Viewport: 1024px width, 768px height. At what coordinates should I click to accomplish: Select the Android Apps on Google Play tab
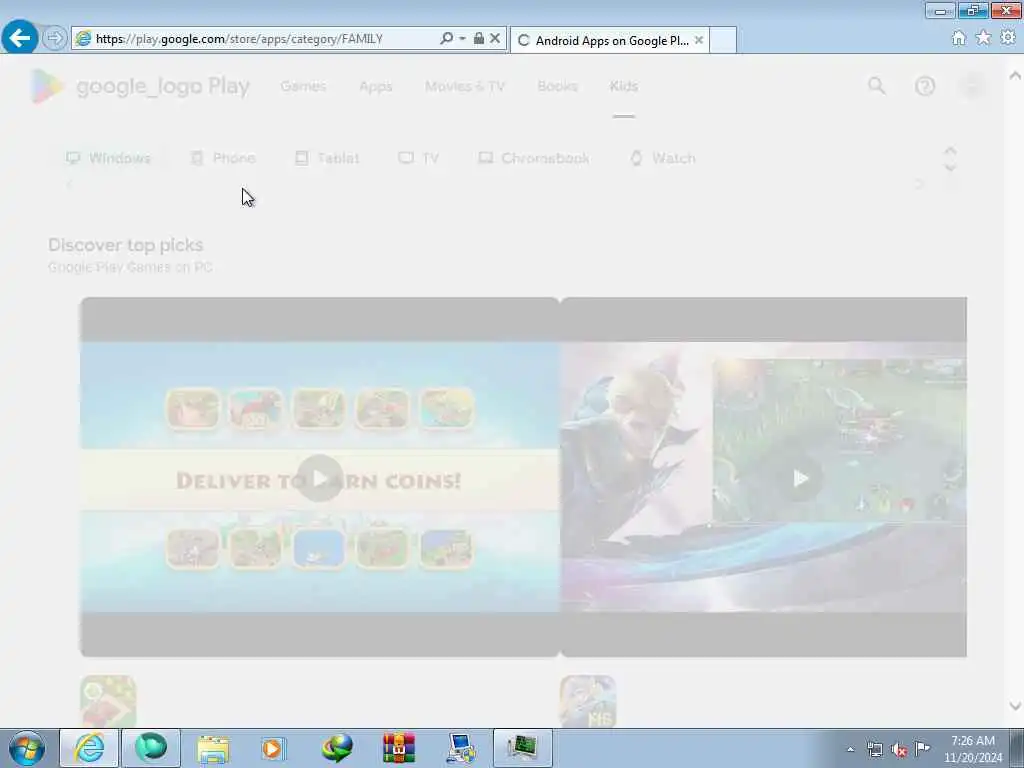coord(611,40)
